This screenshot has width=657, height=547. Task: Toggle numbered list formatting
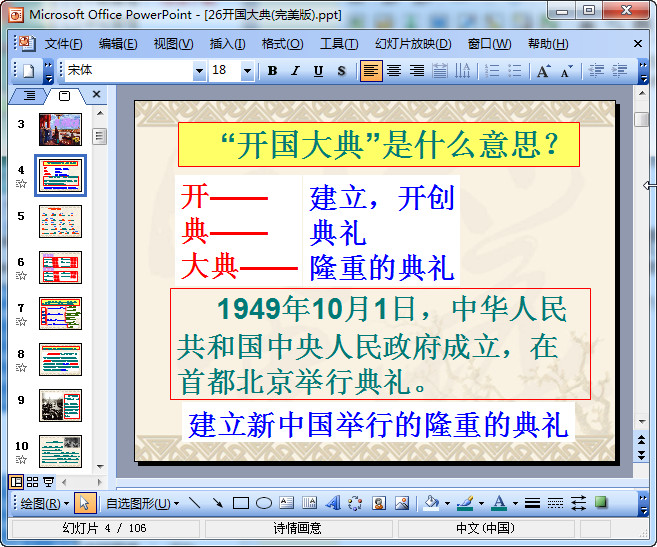pyautogui.click(x=492, y=70)
